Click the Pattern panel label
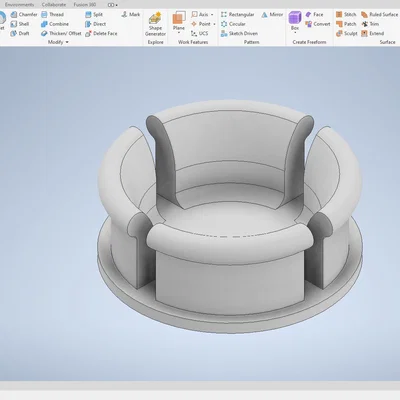Viewport: 400px width, 400px height. [x=251, y=42]
